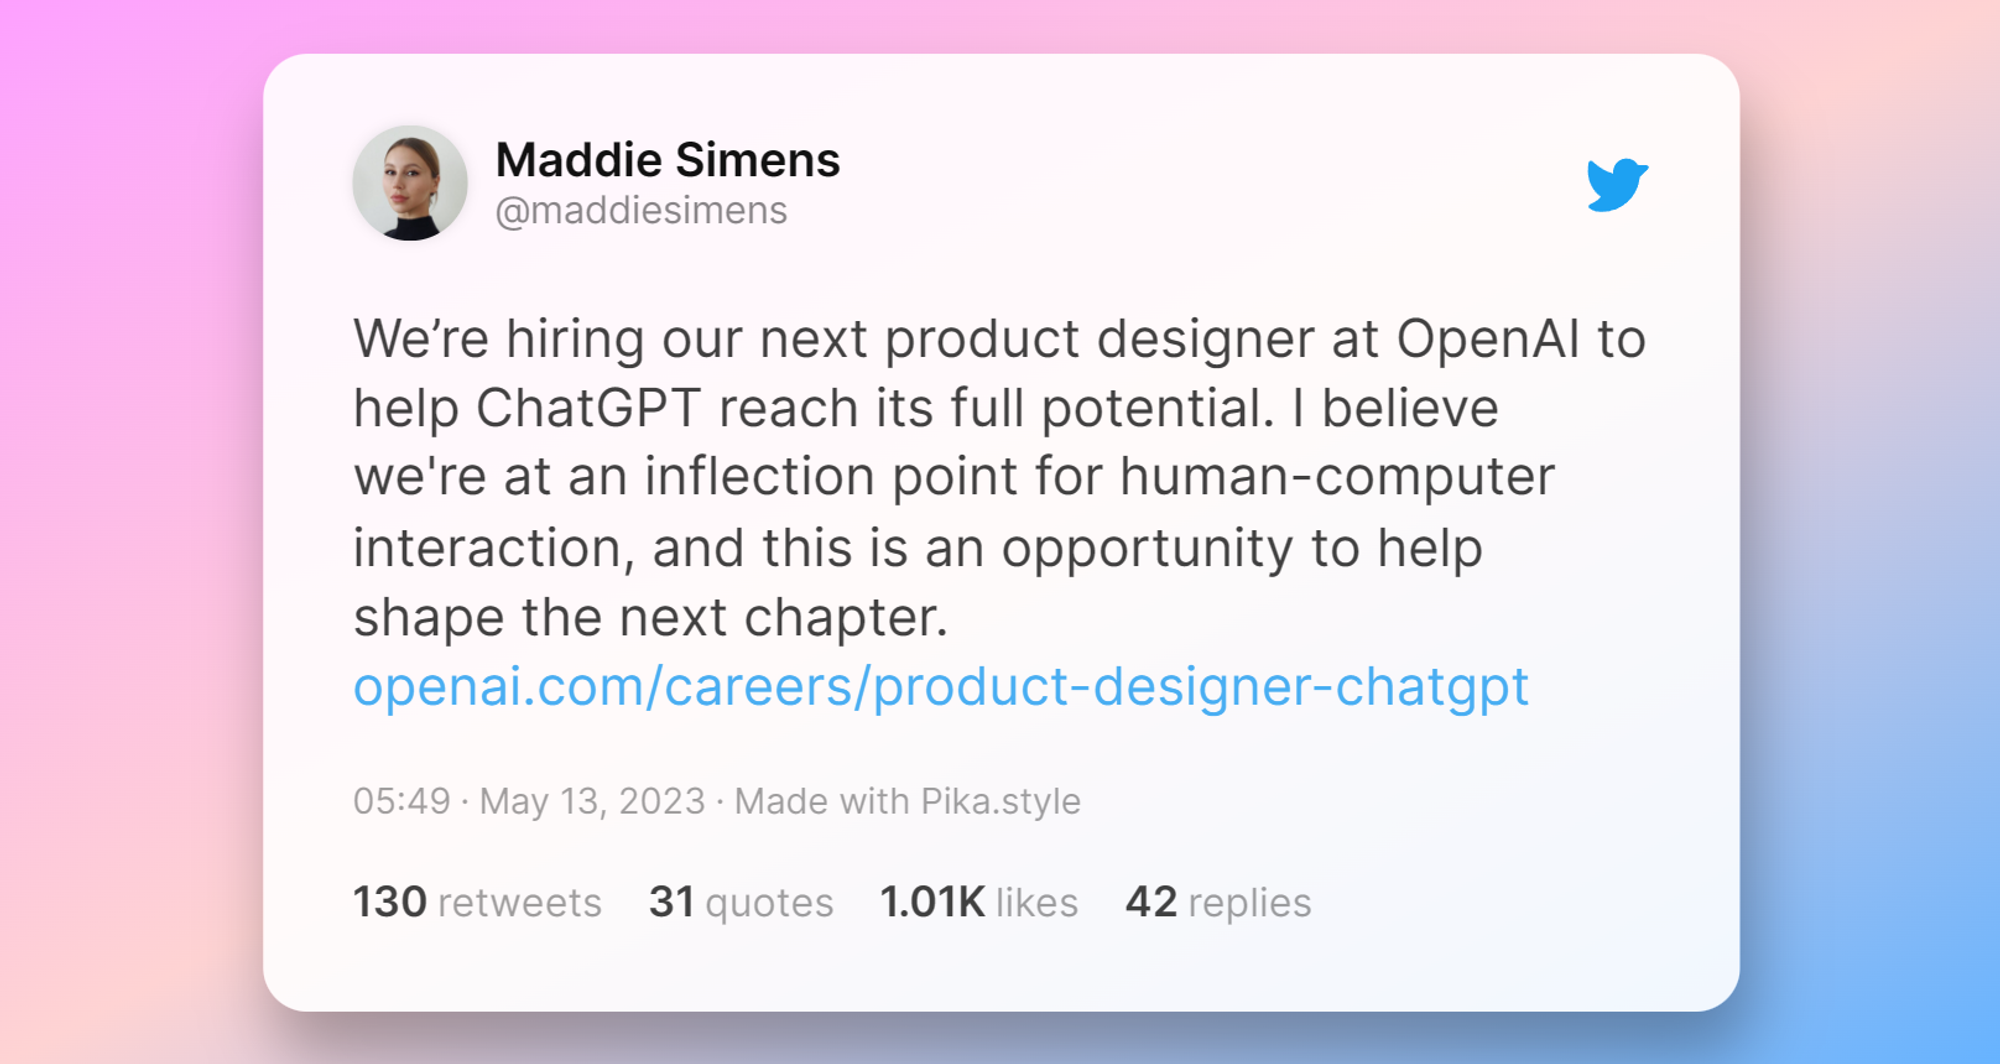Select the word ChatGPT in the tweet

(x=588, y=408)
